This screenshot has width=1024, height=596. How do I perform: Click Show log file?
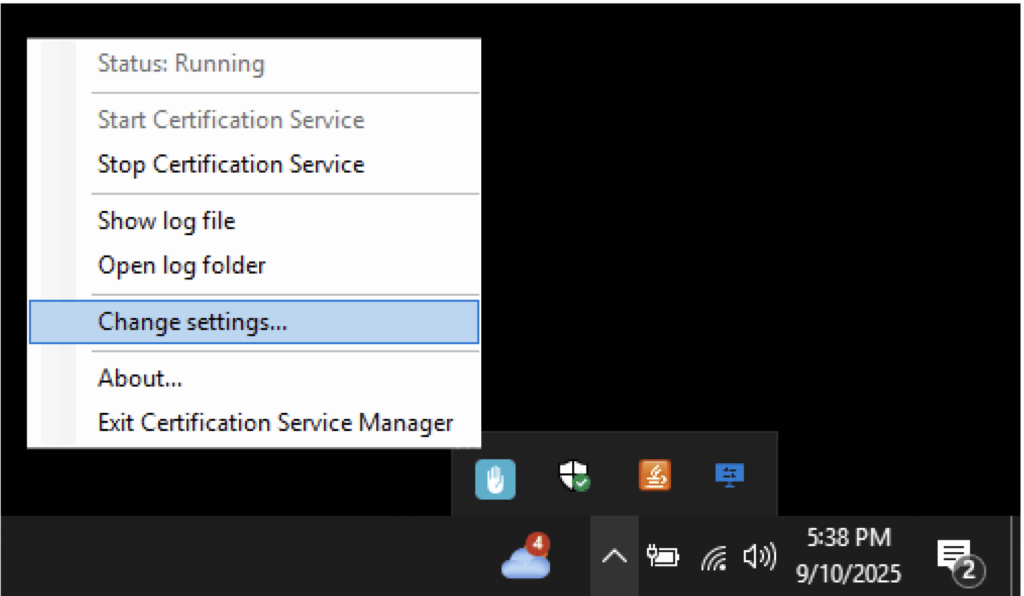[167, 220]
